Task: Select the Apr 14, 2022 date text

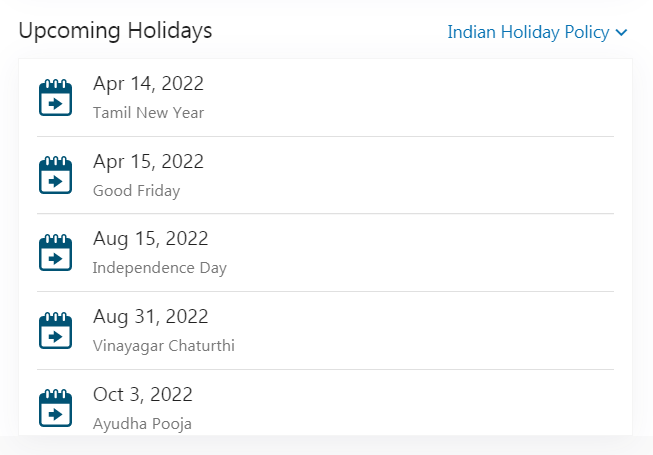Action: pos(148,84)
